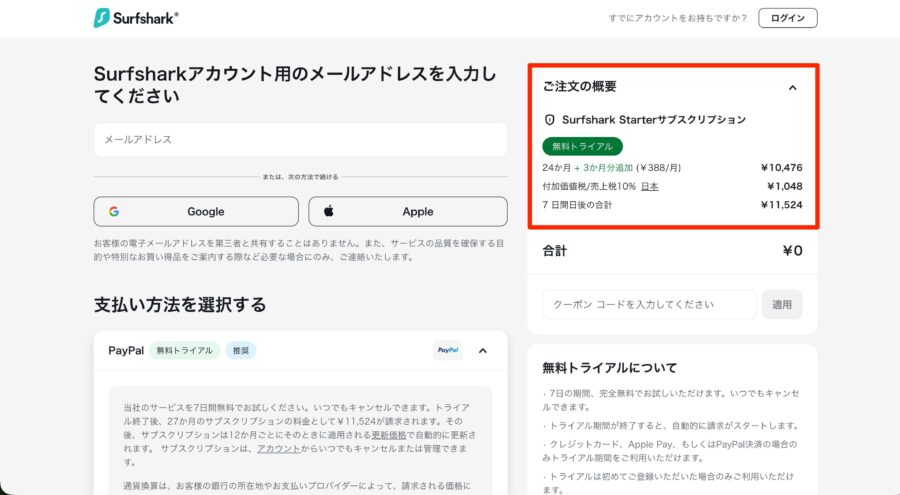Click the 無料トライアル badge next to PayPal
Image resolution: width=900 pixels, height=495 pixels.
[x=184, y=350]
